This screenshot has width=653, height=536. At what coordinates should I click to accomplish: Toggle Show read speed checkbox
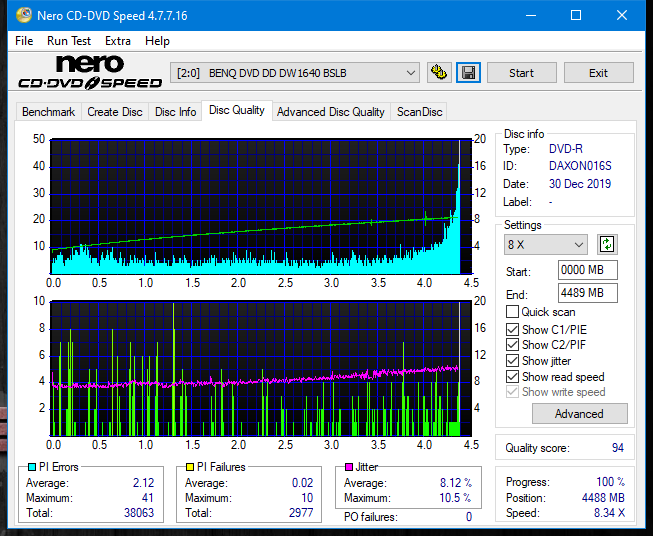512,377
